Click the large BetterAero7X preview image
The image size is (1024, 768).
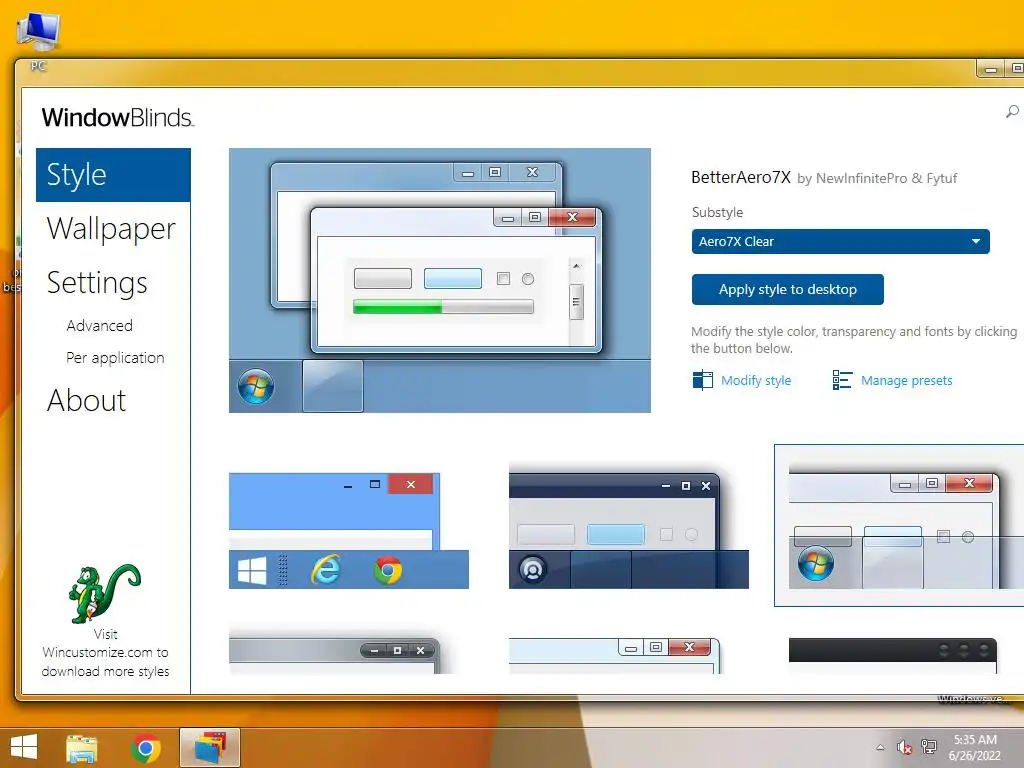point(440,280)
